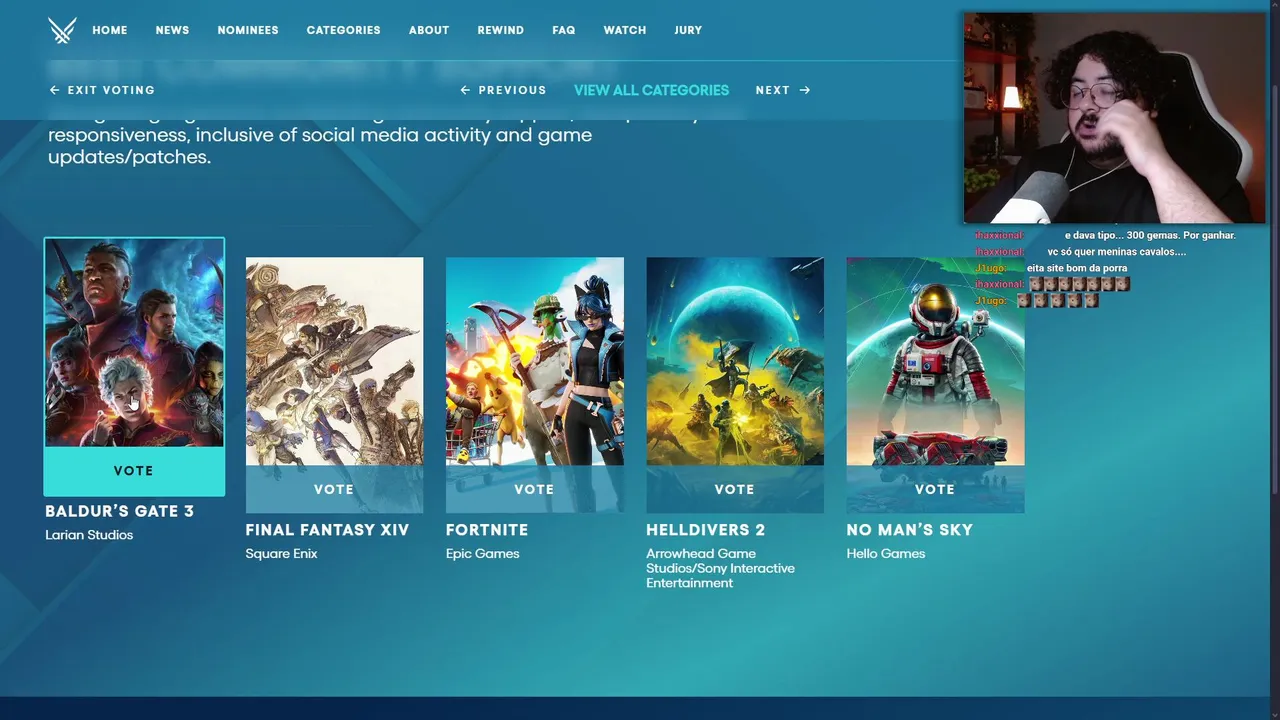
Task: Vote for Baldur's Gate 3
Action: point(134,471)
